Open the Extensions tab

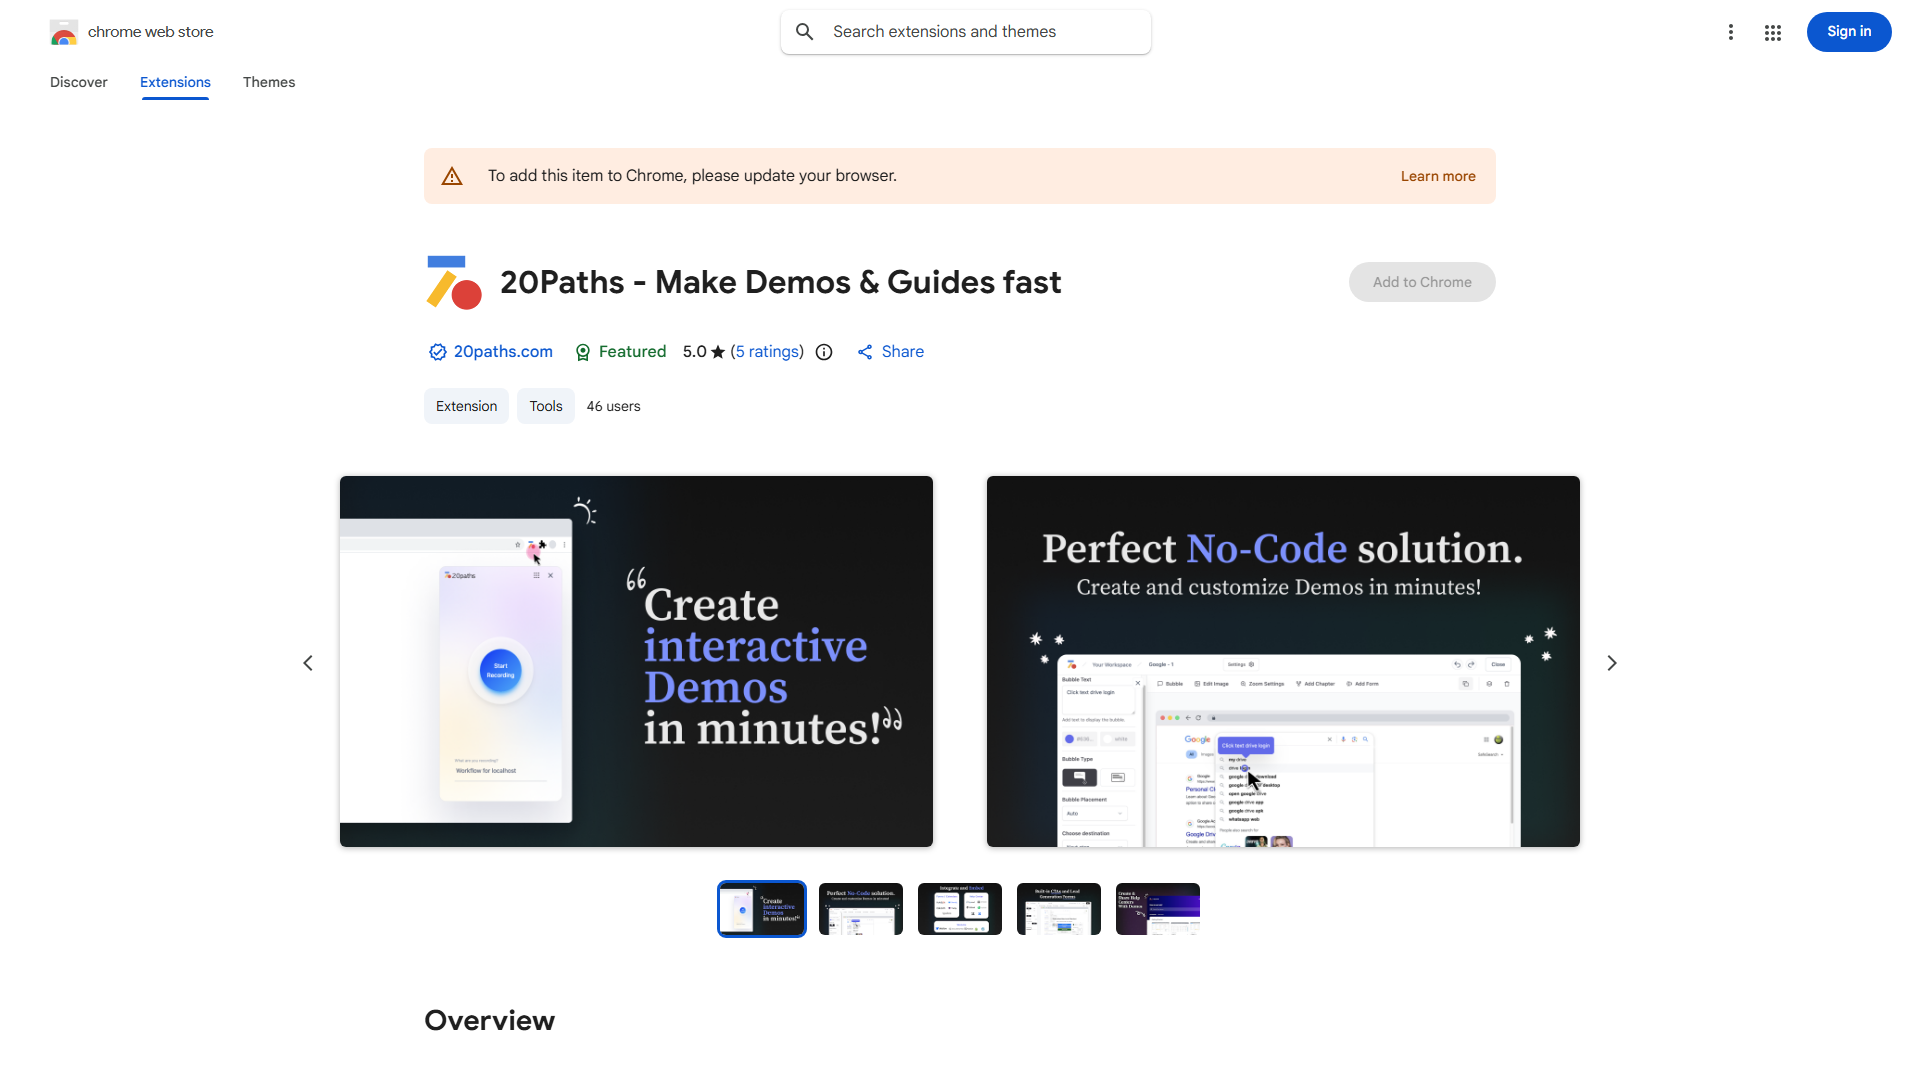175,82
